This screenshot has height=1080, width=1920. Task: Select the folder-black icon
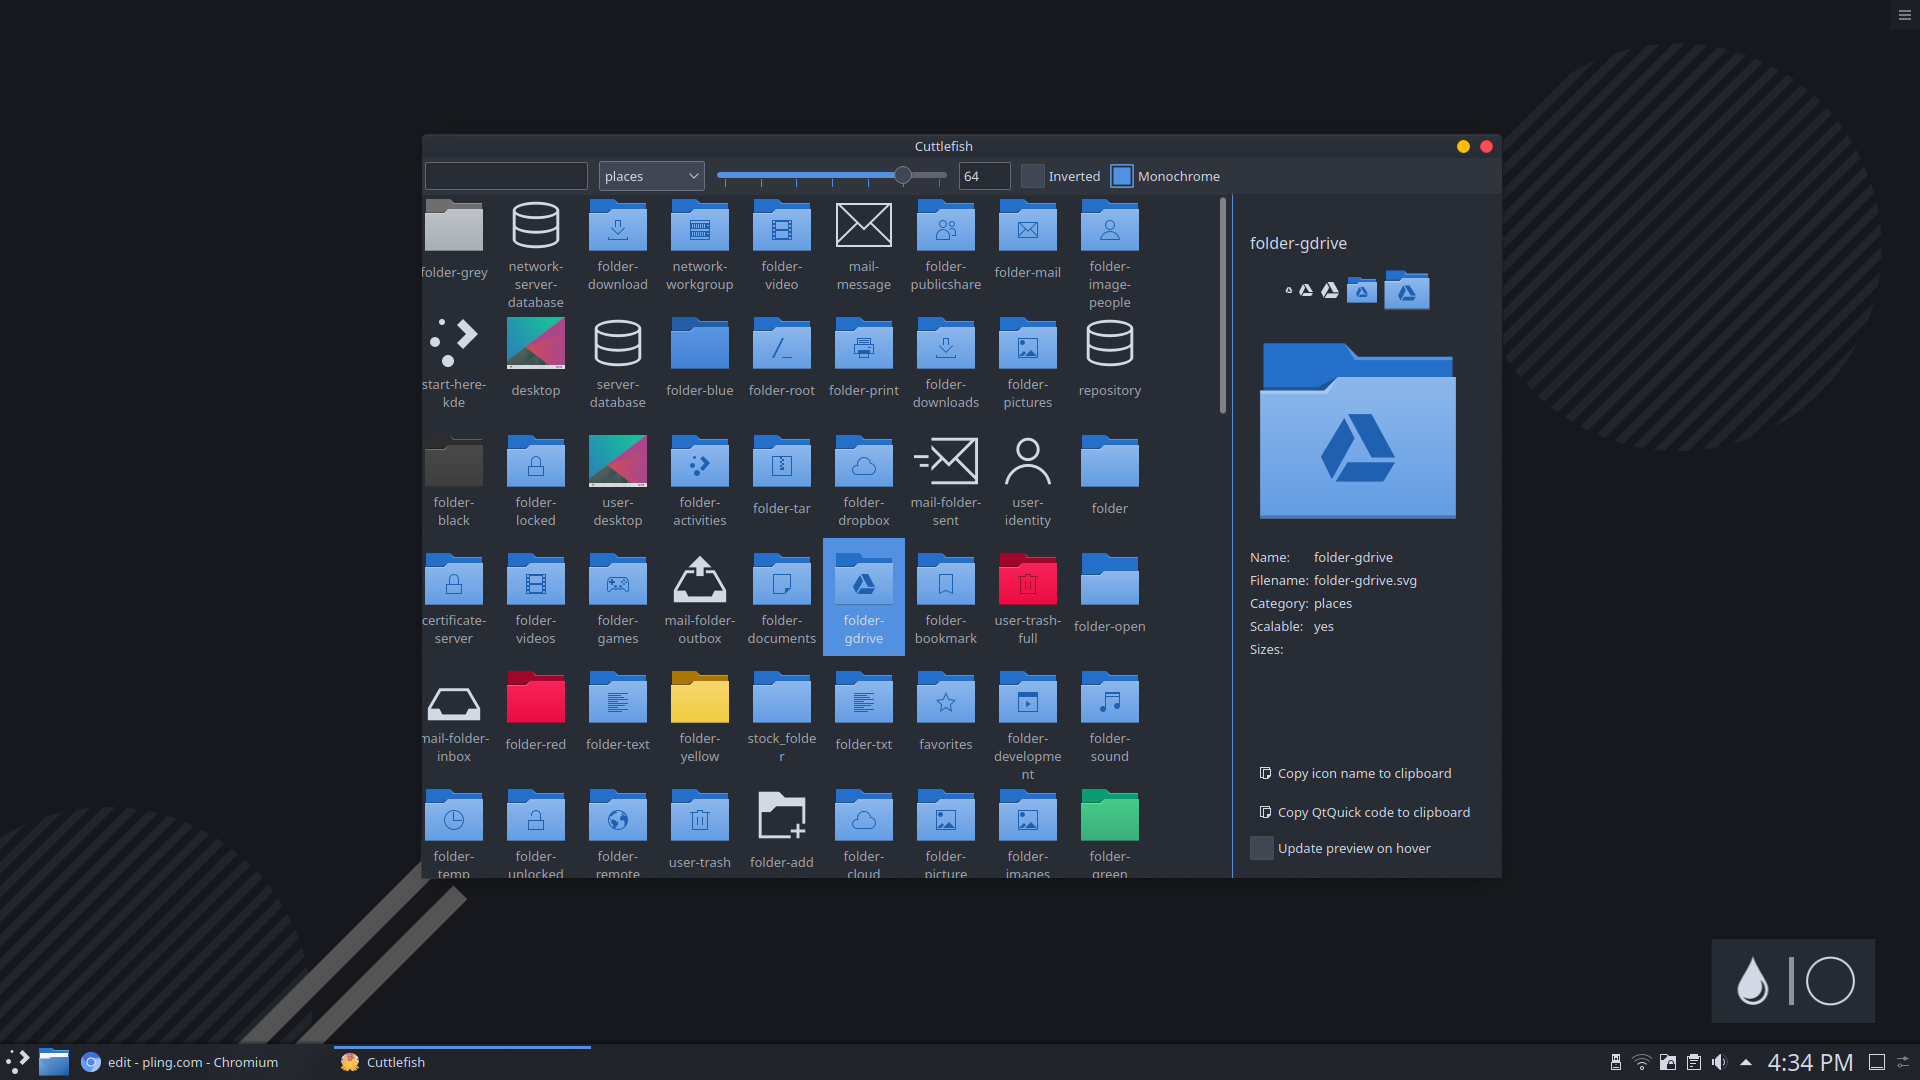(x=454, y=461)
